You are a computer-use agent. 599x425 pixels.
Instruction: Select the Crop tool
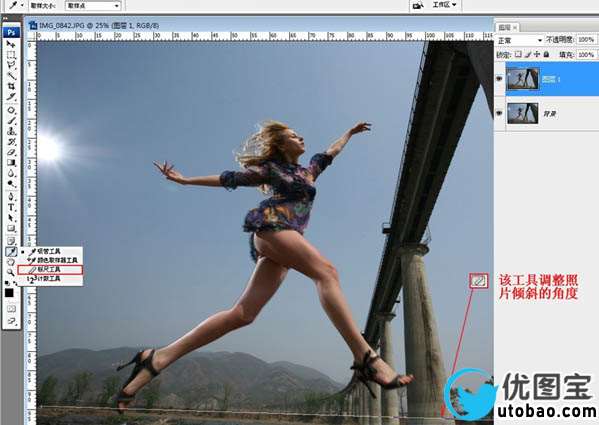[11, 86]
